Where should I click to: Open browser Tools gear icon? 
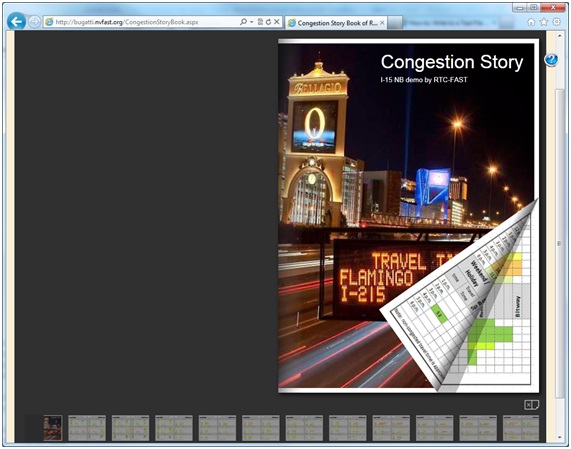(557, 22)
